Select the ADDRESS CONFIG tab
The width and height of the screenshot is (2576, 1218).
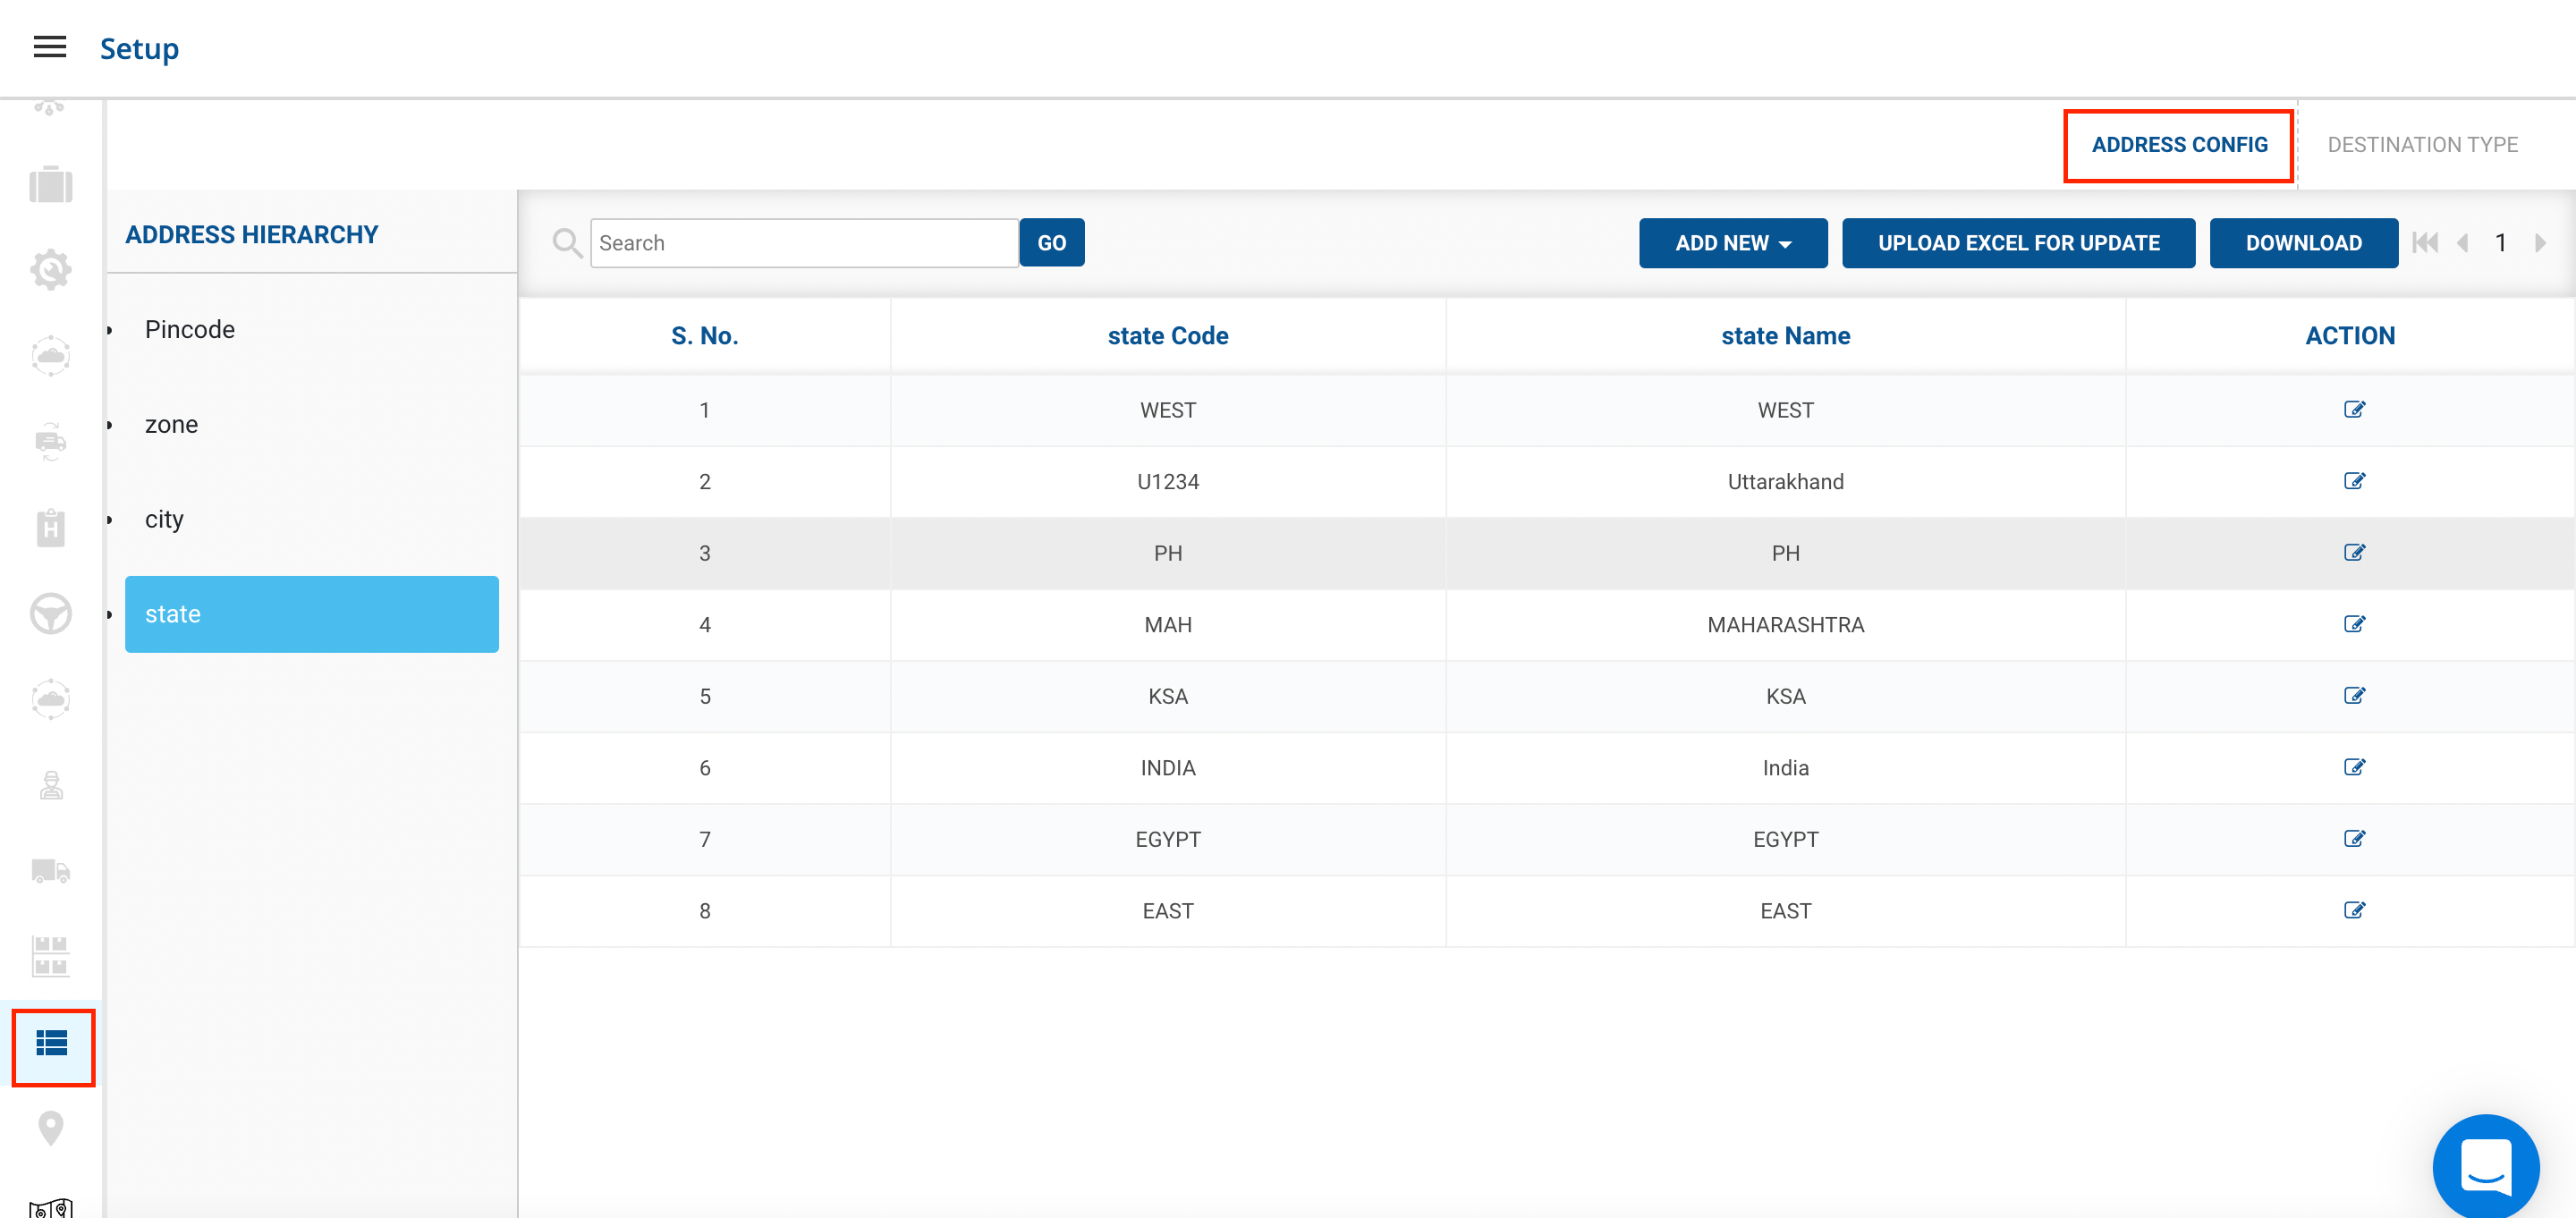(2178, 145)
